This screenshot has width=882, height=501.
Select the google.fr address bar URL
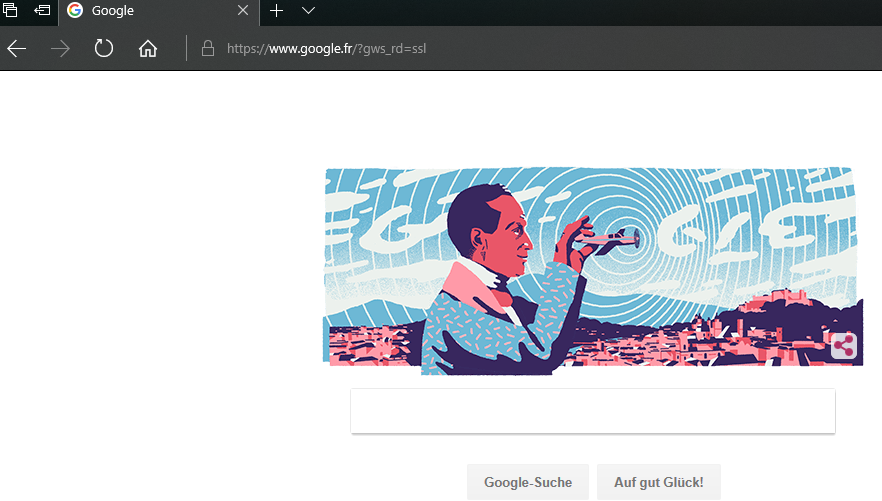pyautogui.click(x=326, y=49)
